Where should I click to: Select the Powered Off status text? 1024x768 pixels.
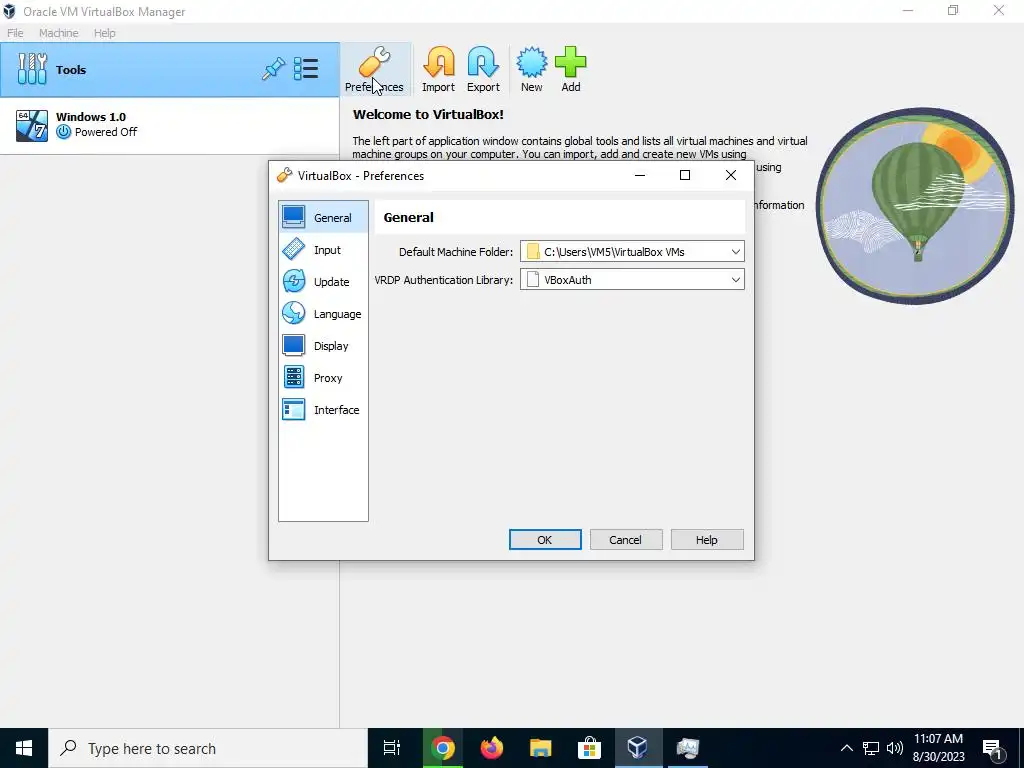(106, 132)
